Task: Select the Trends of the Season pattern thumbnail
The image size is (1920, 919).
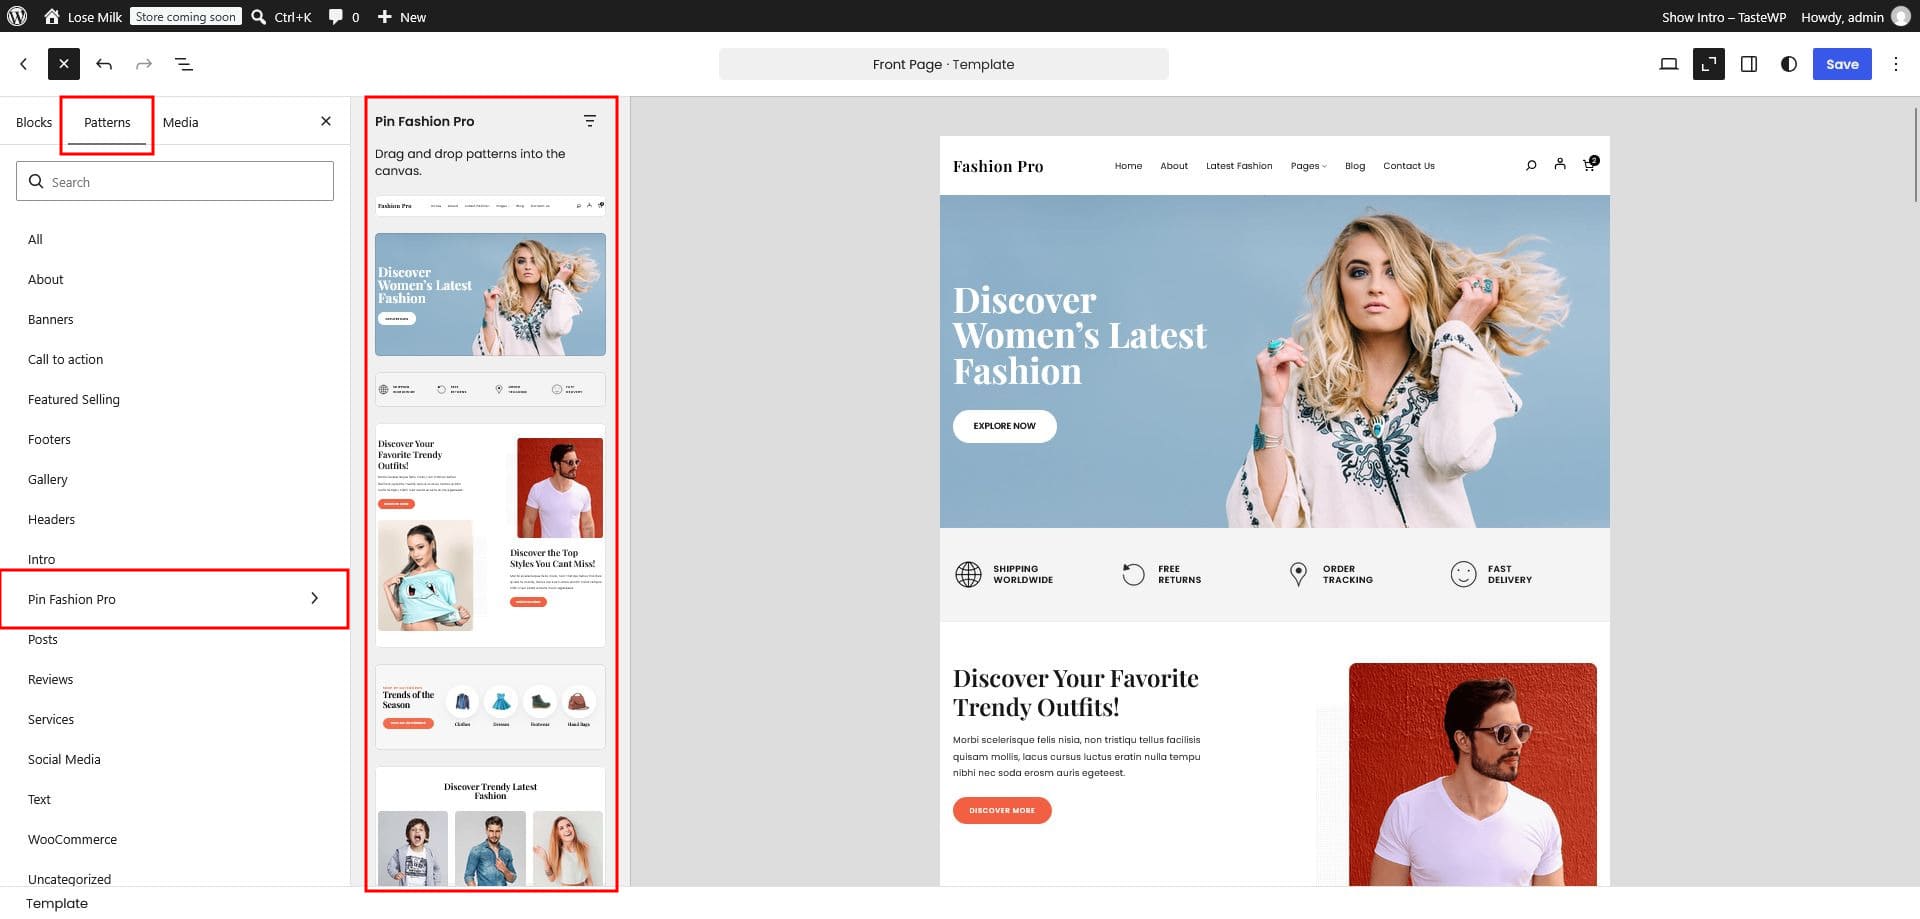Action: click(490, 706)
